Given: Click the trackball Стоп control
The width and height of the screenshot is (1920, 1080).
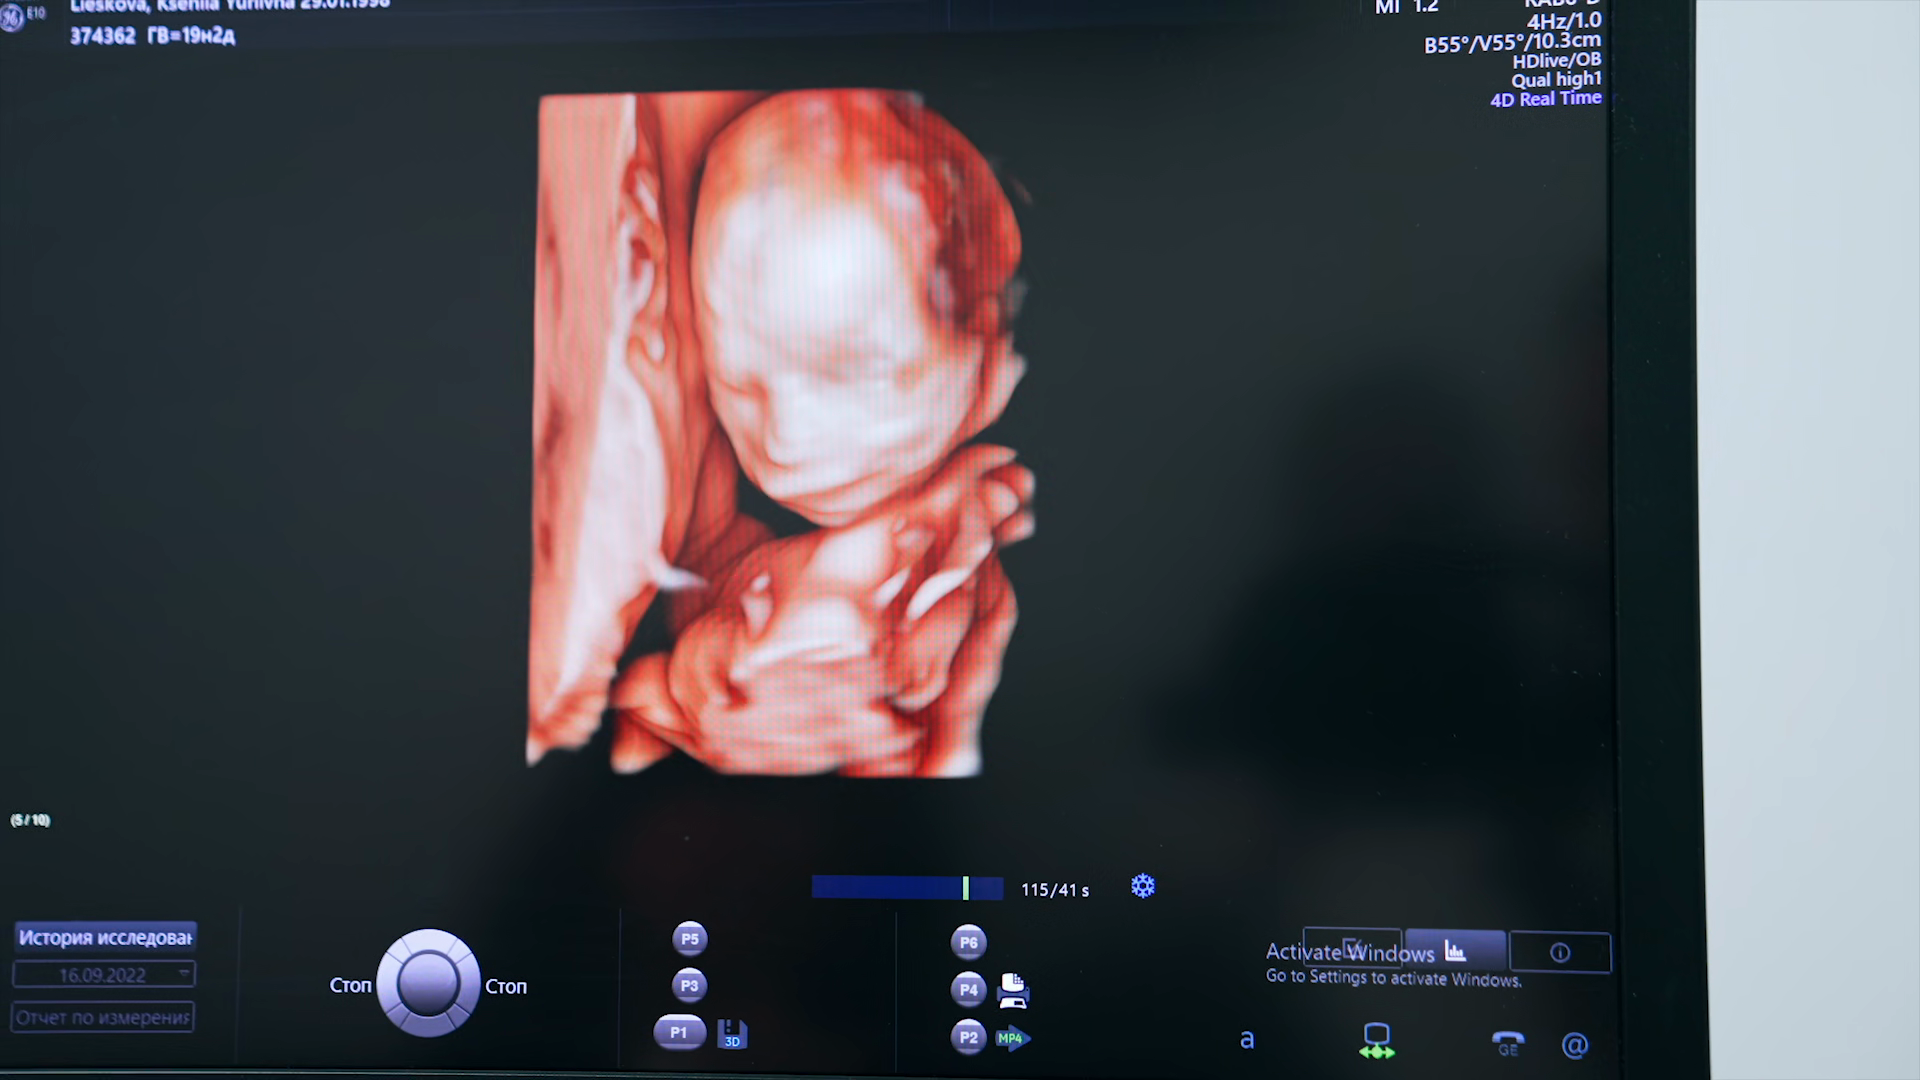Looking at the screenshot, I should coord(428,984).
